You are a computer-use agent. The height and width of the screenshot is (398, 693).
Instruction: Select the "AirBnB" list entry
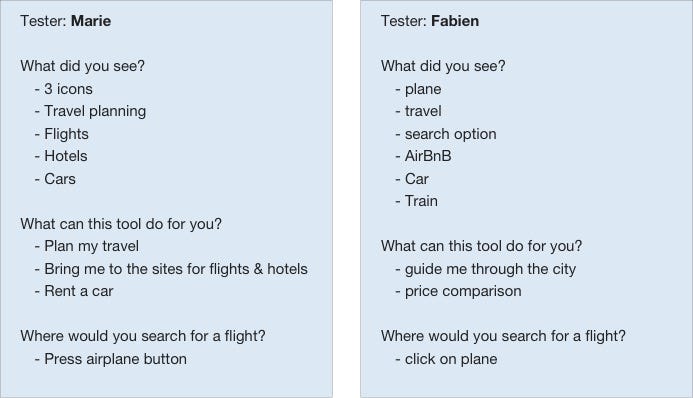[x=428, y=156]
